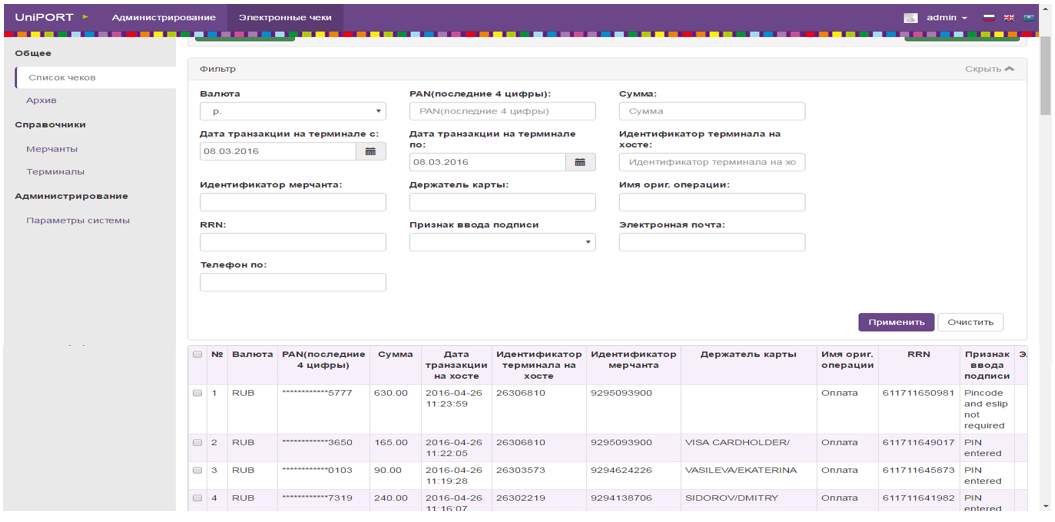Click the RRN filter input field

point(293,242)
